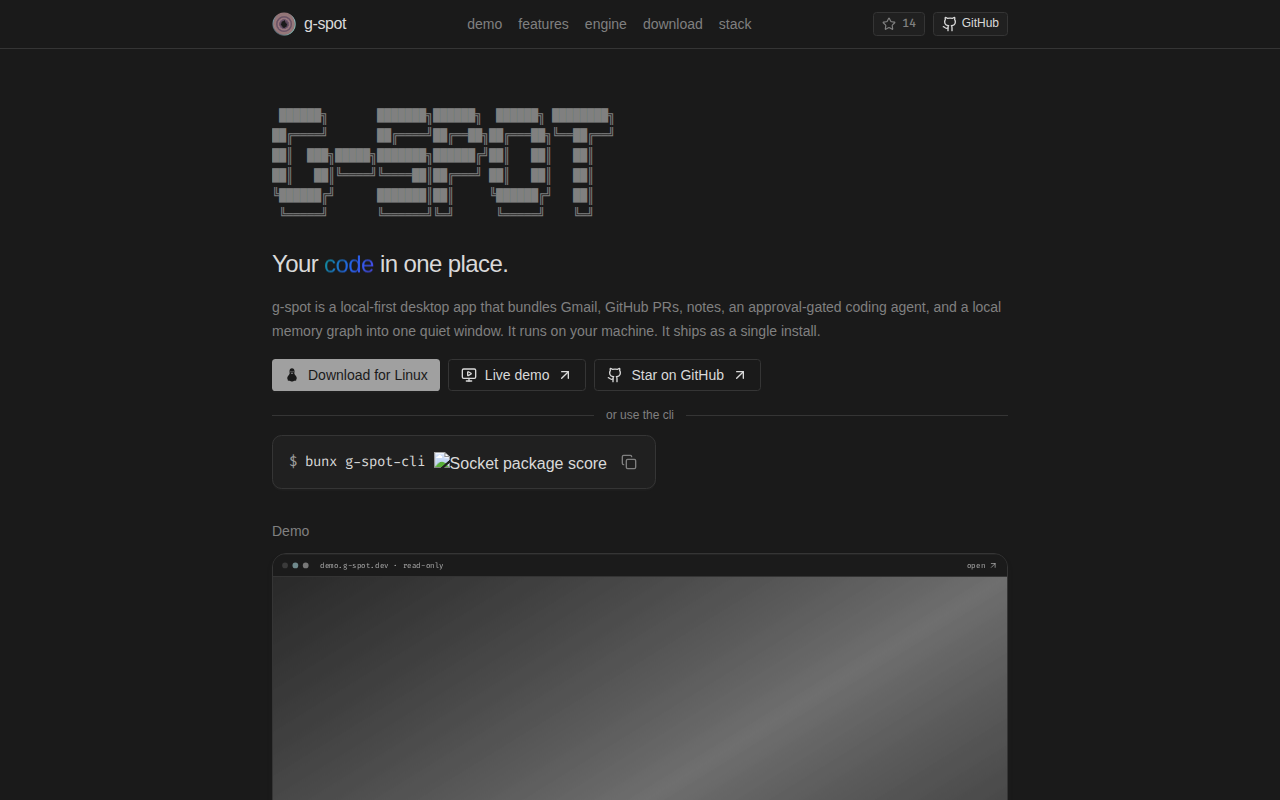The image size is (1280, 800).
Task: Click the demo preview window content
Action: tap(640, 688)
